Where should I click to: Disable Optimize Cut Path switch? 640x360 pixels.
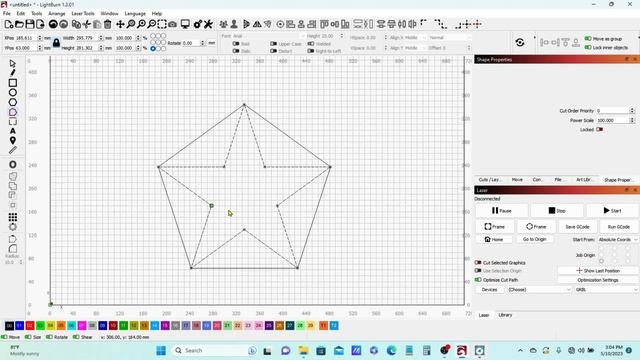[x=478, y=280]
